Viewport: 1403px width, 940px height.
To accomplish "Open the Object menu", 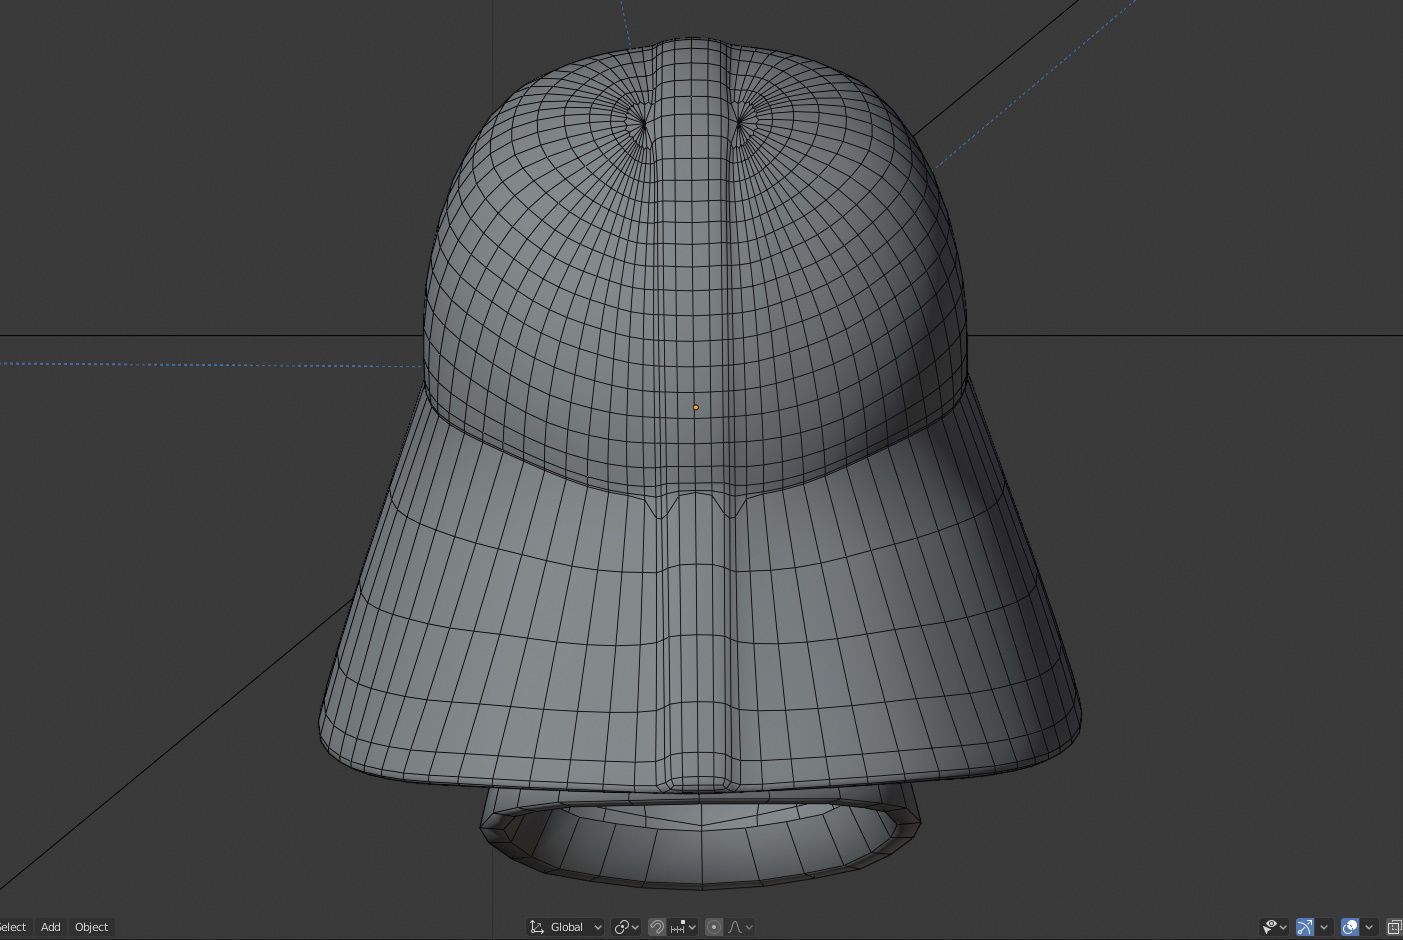I will coord(91,927).
